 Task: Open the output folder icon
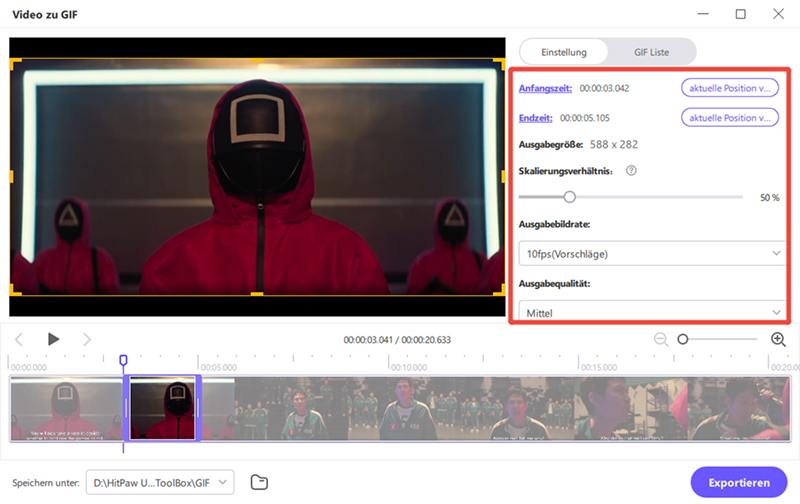coord(259,482)
